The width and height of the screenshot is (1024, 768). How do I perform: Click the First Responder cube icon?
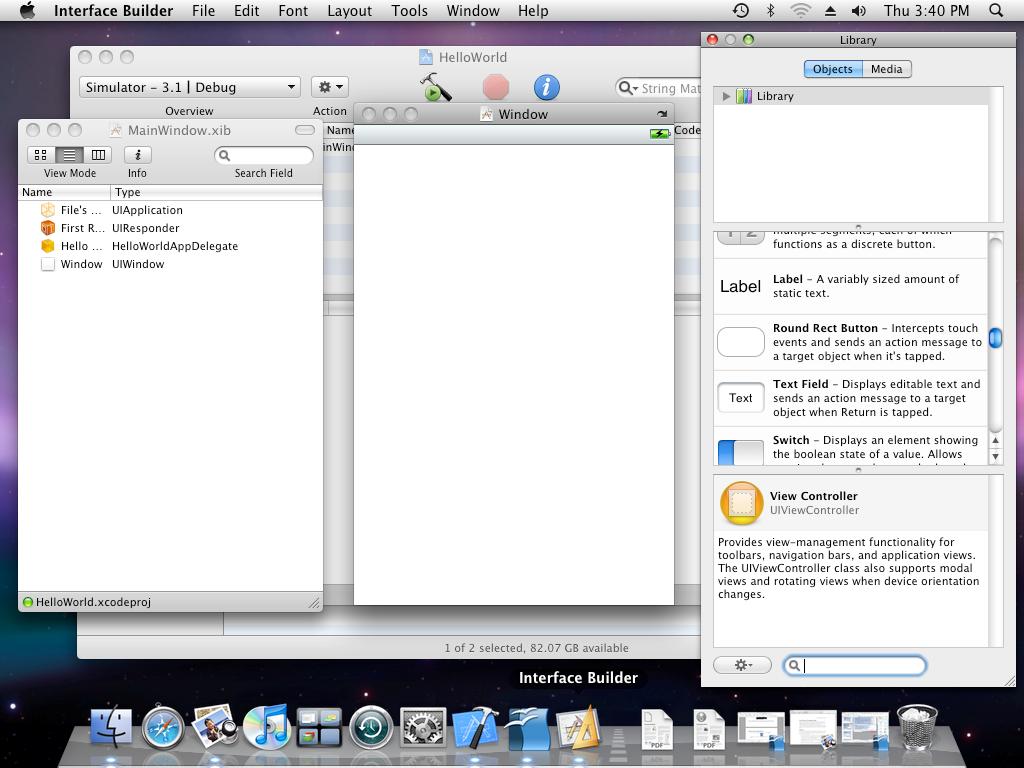48,228
